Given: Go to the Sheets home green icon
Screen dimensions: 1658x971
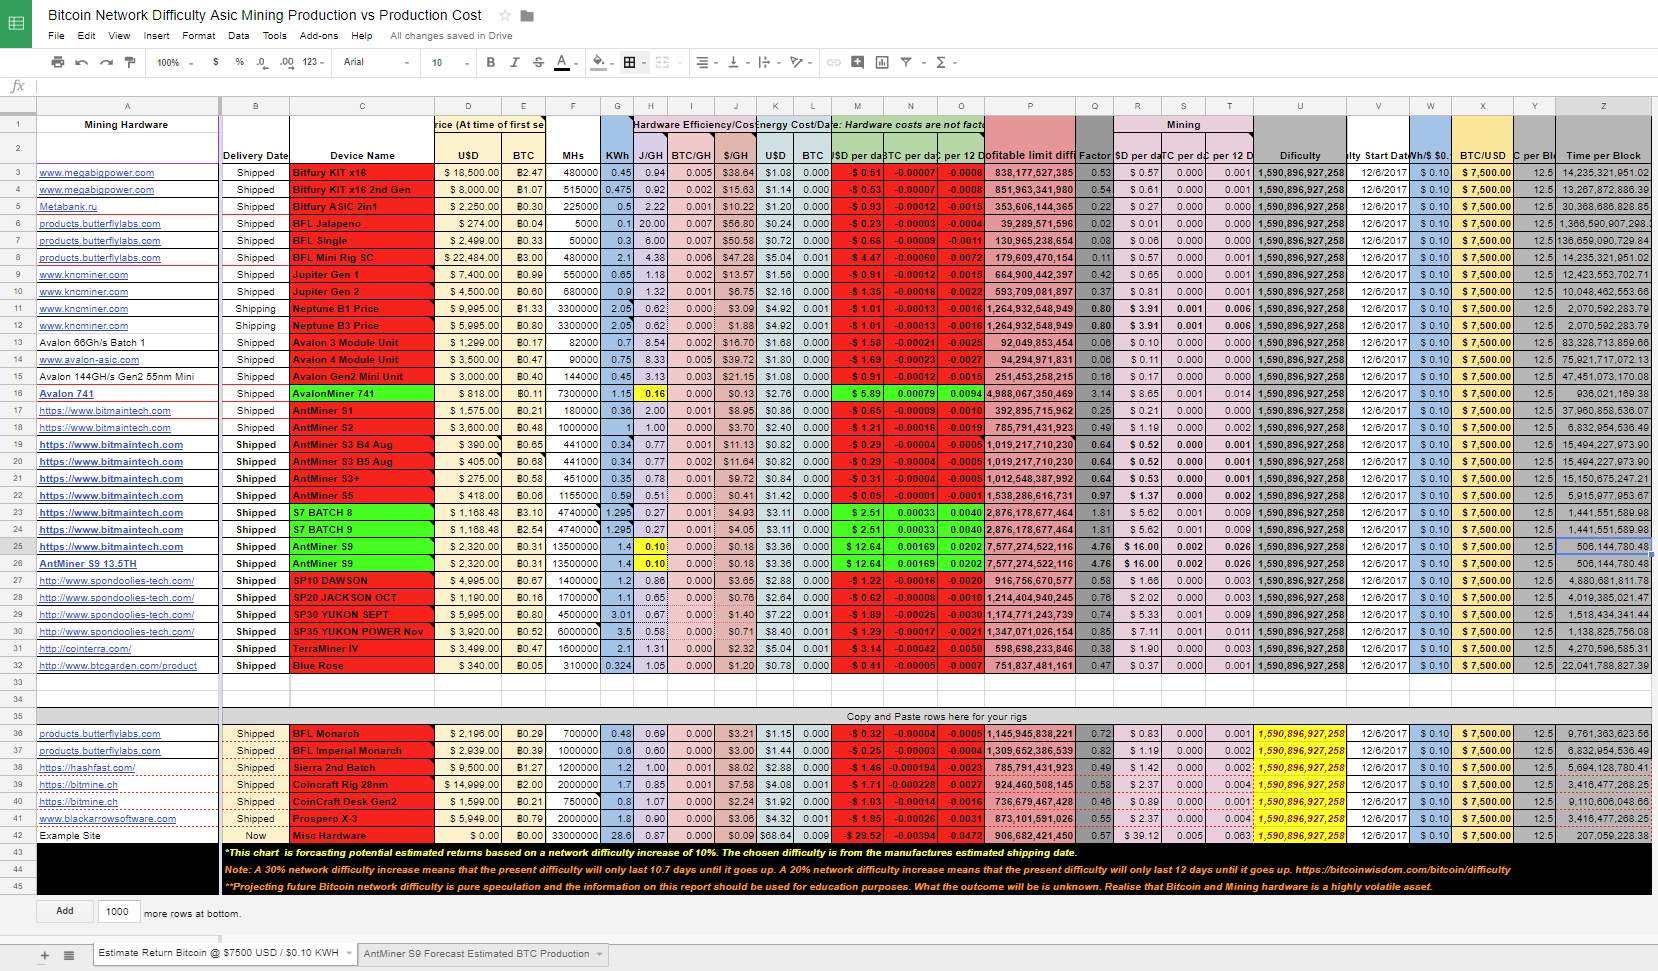Looking at the screenshot, I should tap(15, 23).
